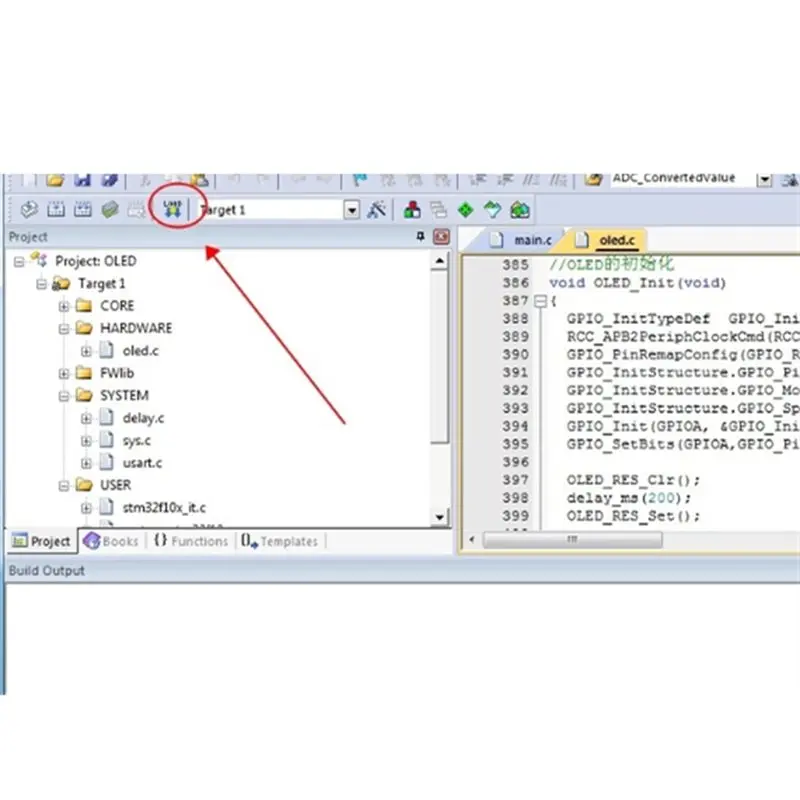Viewport: 800px width, 800px height.
Task: Click code line 'OLED_RES_Set();'
Action: coord(633,516)
